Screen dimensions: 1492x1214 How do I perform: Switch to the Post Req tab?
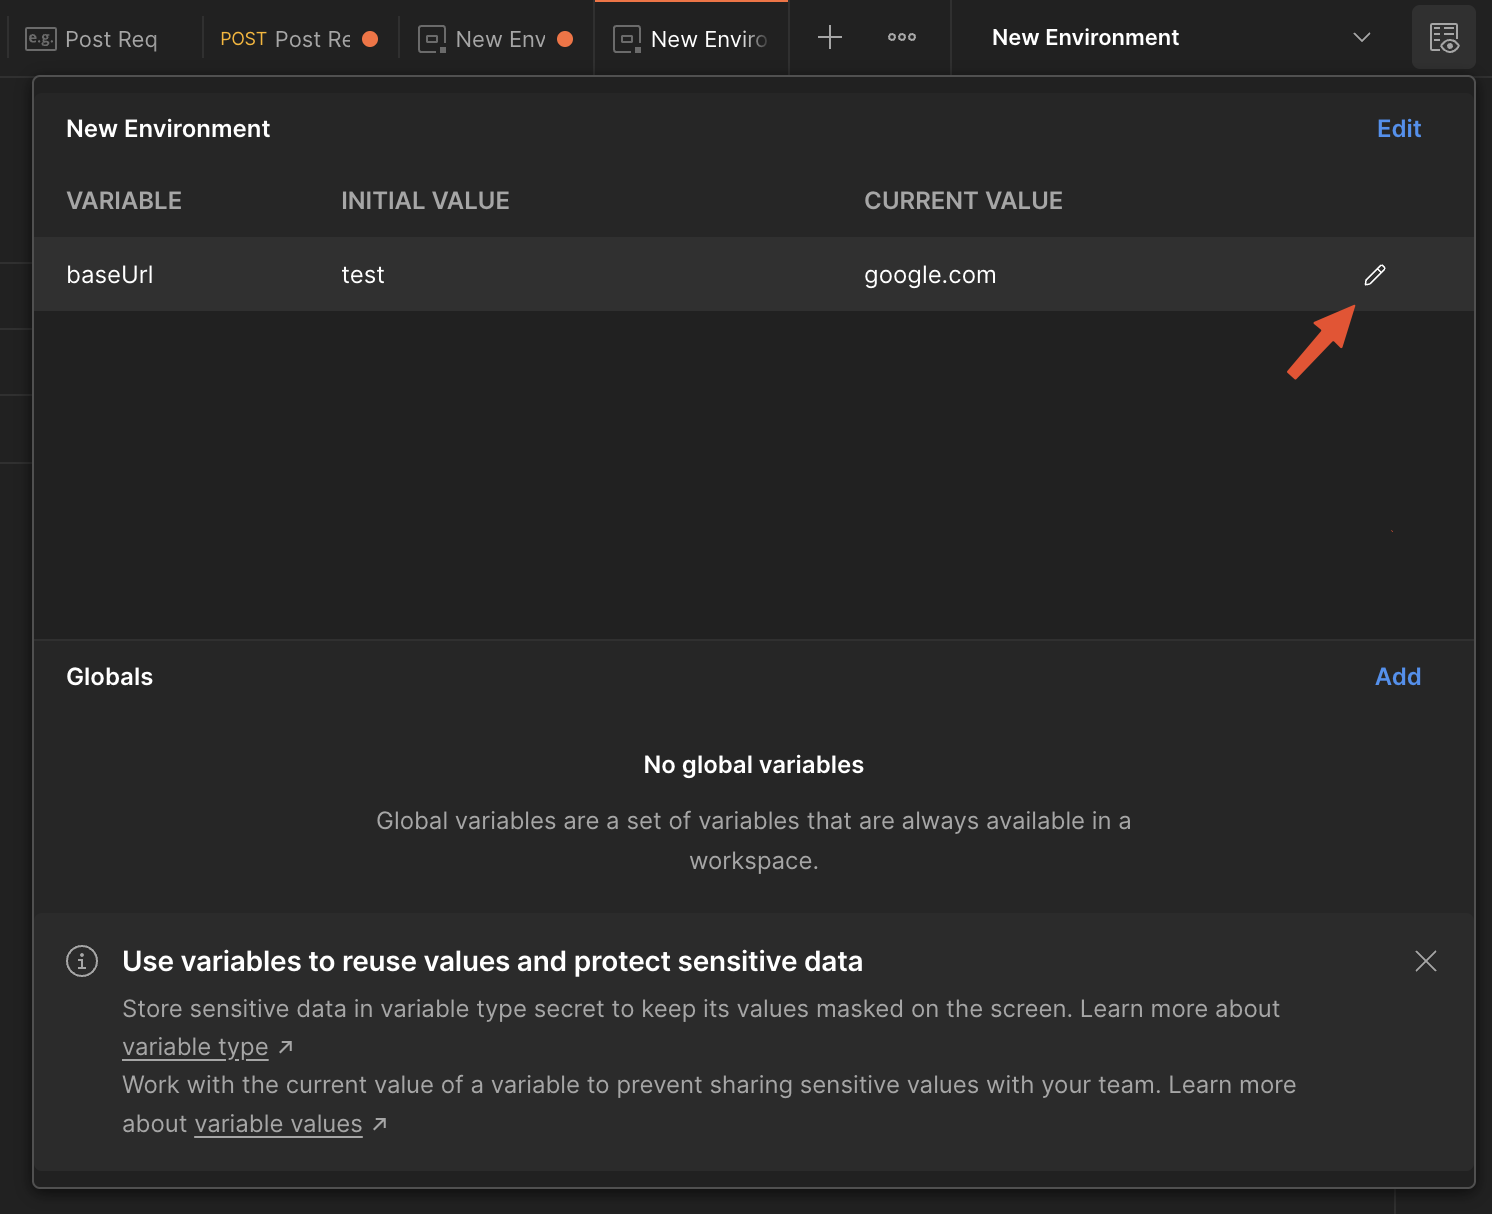tap(110, 39)
